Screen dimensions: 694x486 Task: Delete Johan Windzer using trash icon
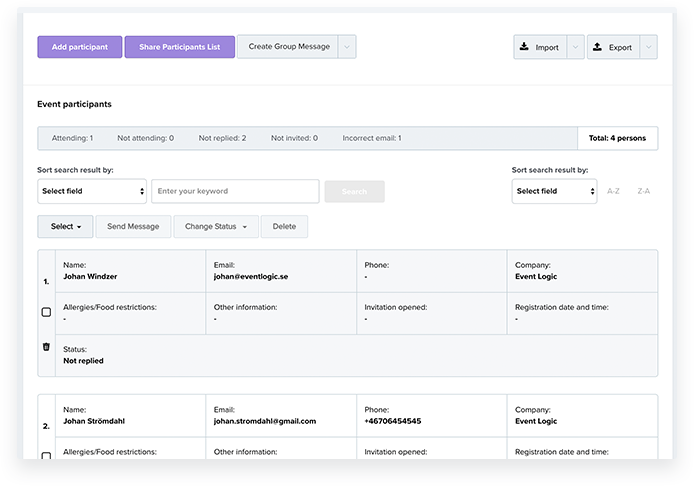[x=46, y=347]
